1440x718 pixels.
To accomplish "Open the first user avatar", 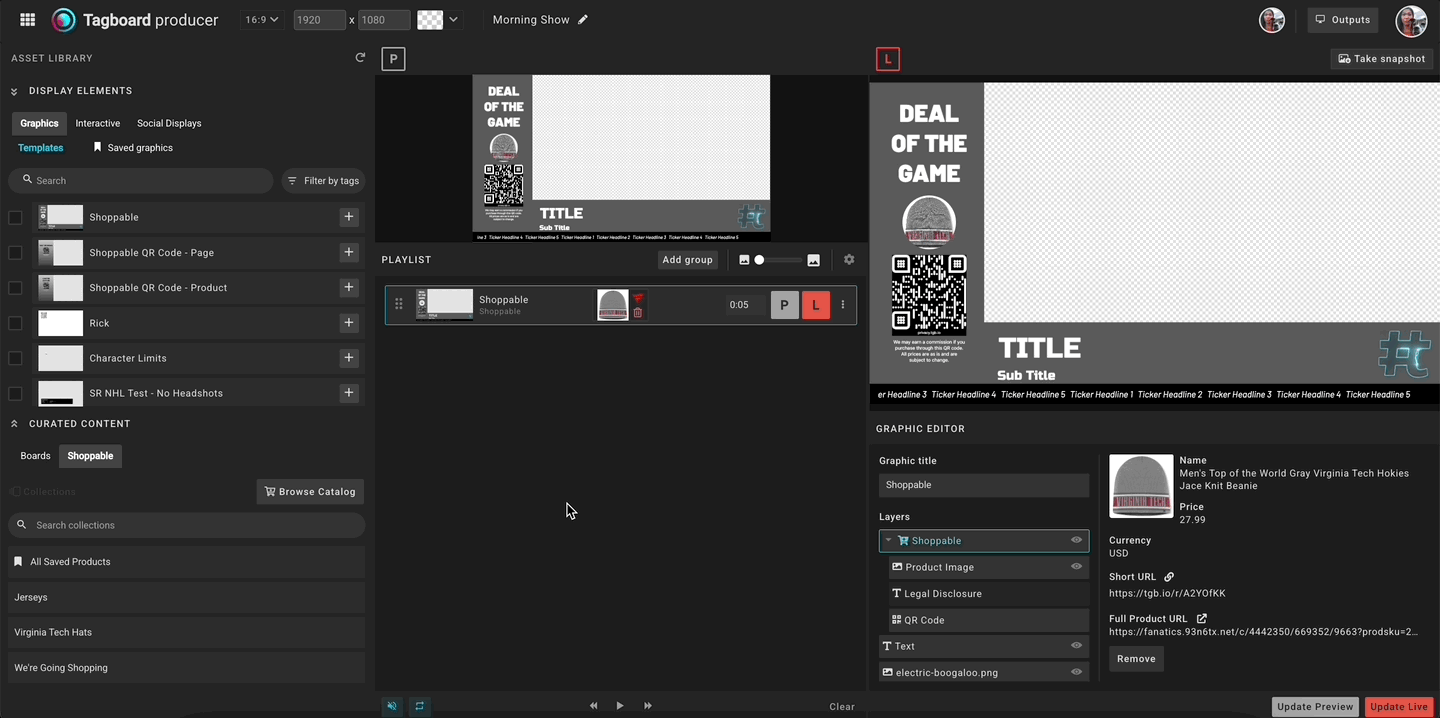I will point(1272,20).
